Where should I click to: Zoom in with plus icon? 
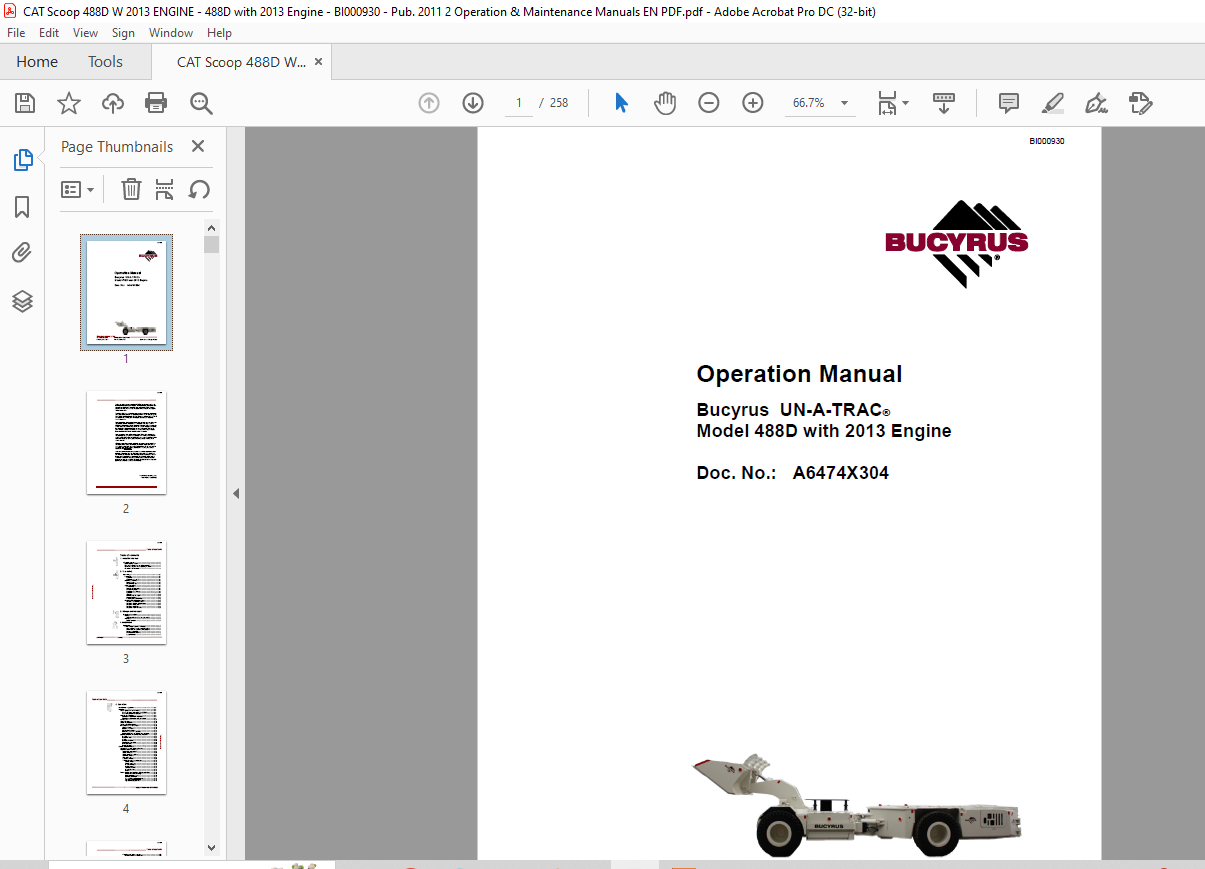click(x=753, y=103)
